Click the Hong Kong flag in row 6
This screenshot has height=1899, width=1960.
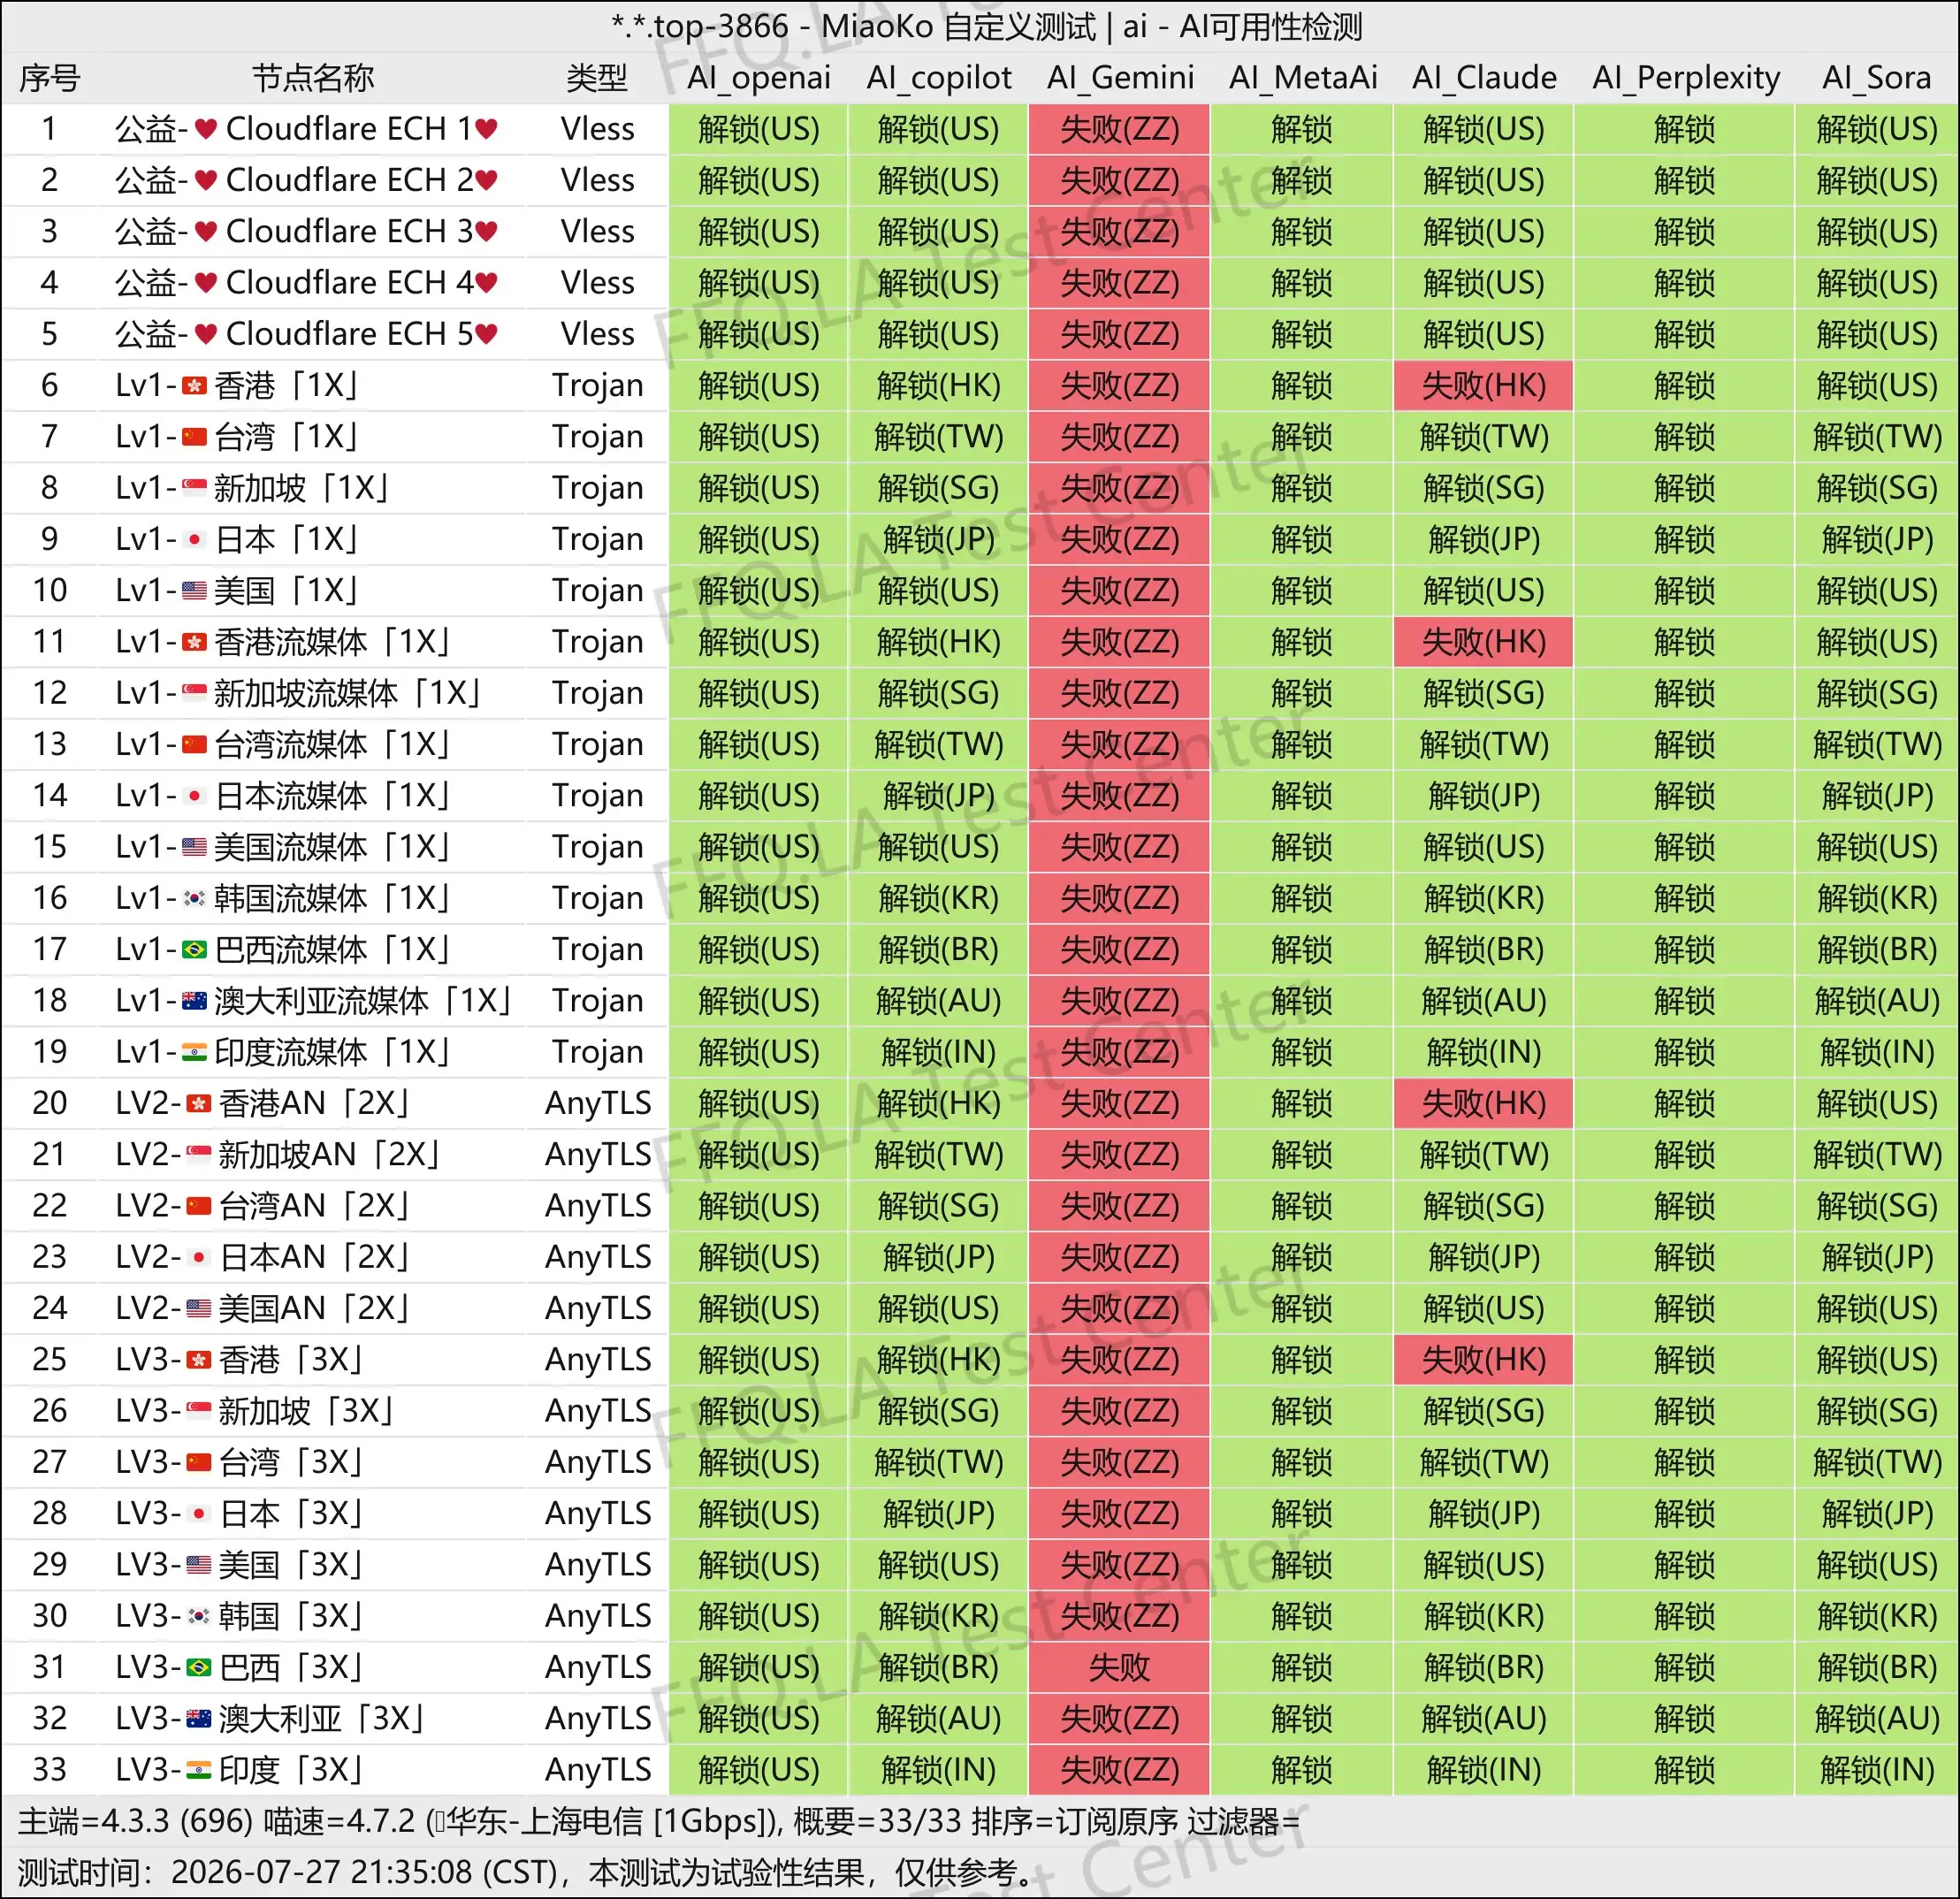click(x=195, y=386)
